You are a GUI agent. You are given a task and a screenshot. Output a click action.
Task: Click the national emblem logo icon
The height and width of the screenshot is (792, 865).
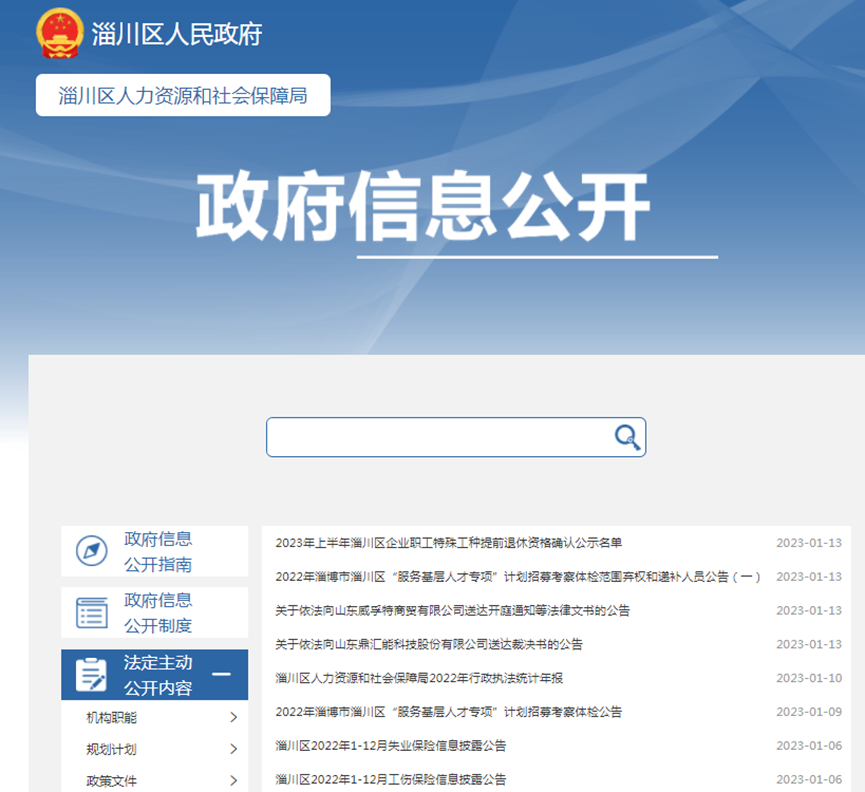pyautogui.click(x=57, y=33)
